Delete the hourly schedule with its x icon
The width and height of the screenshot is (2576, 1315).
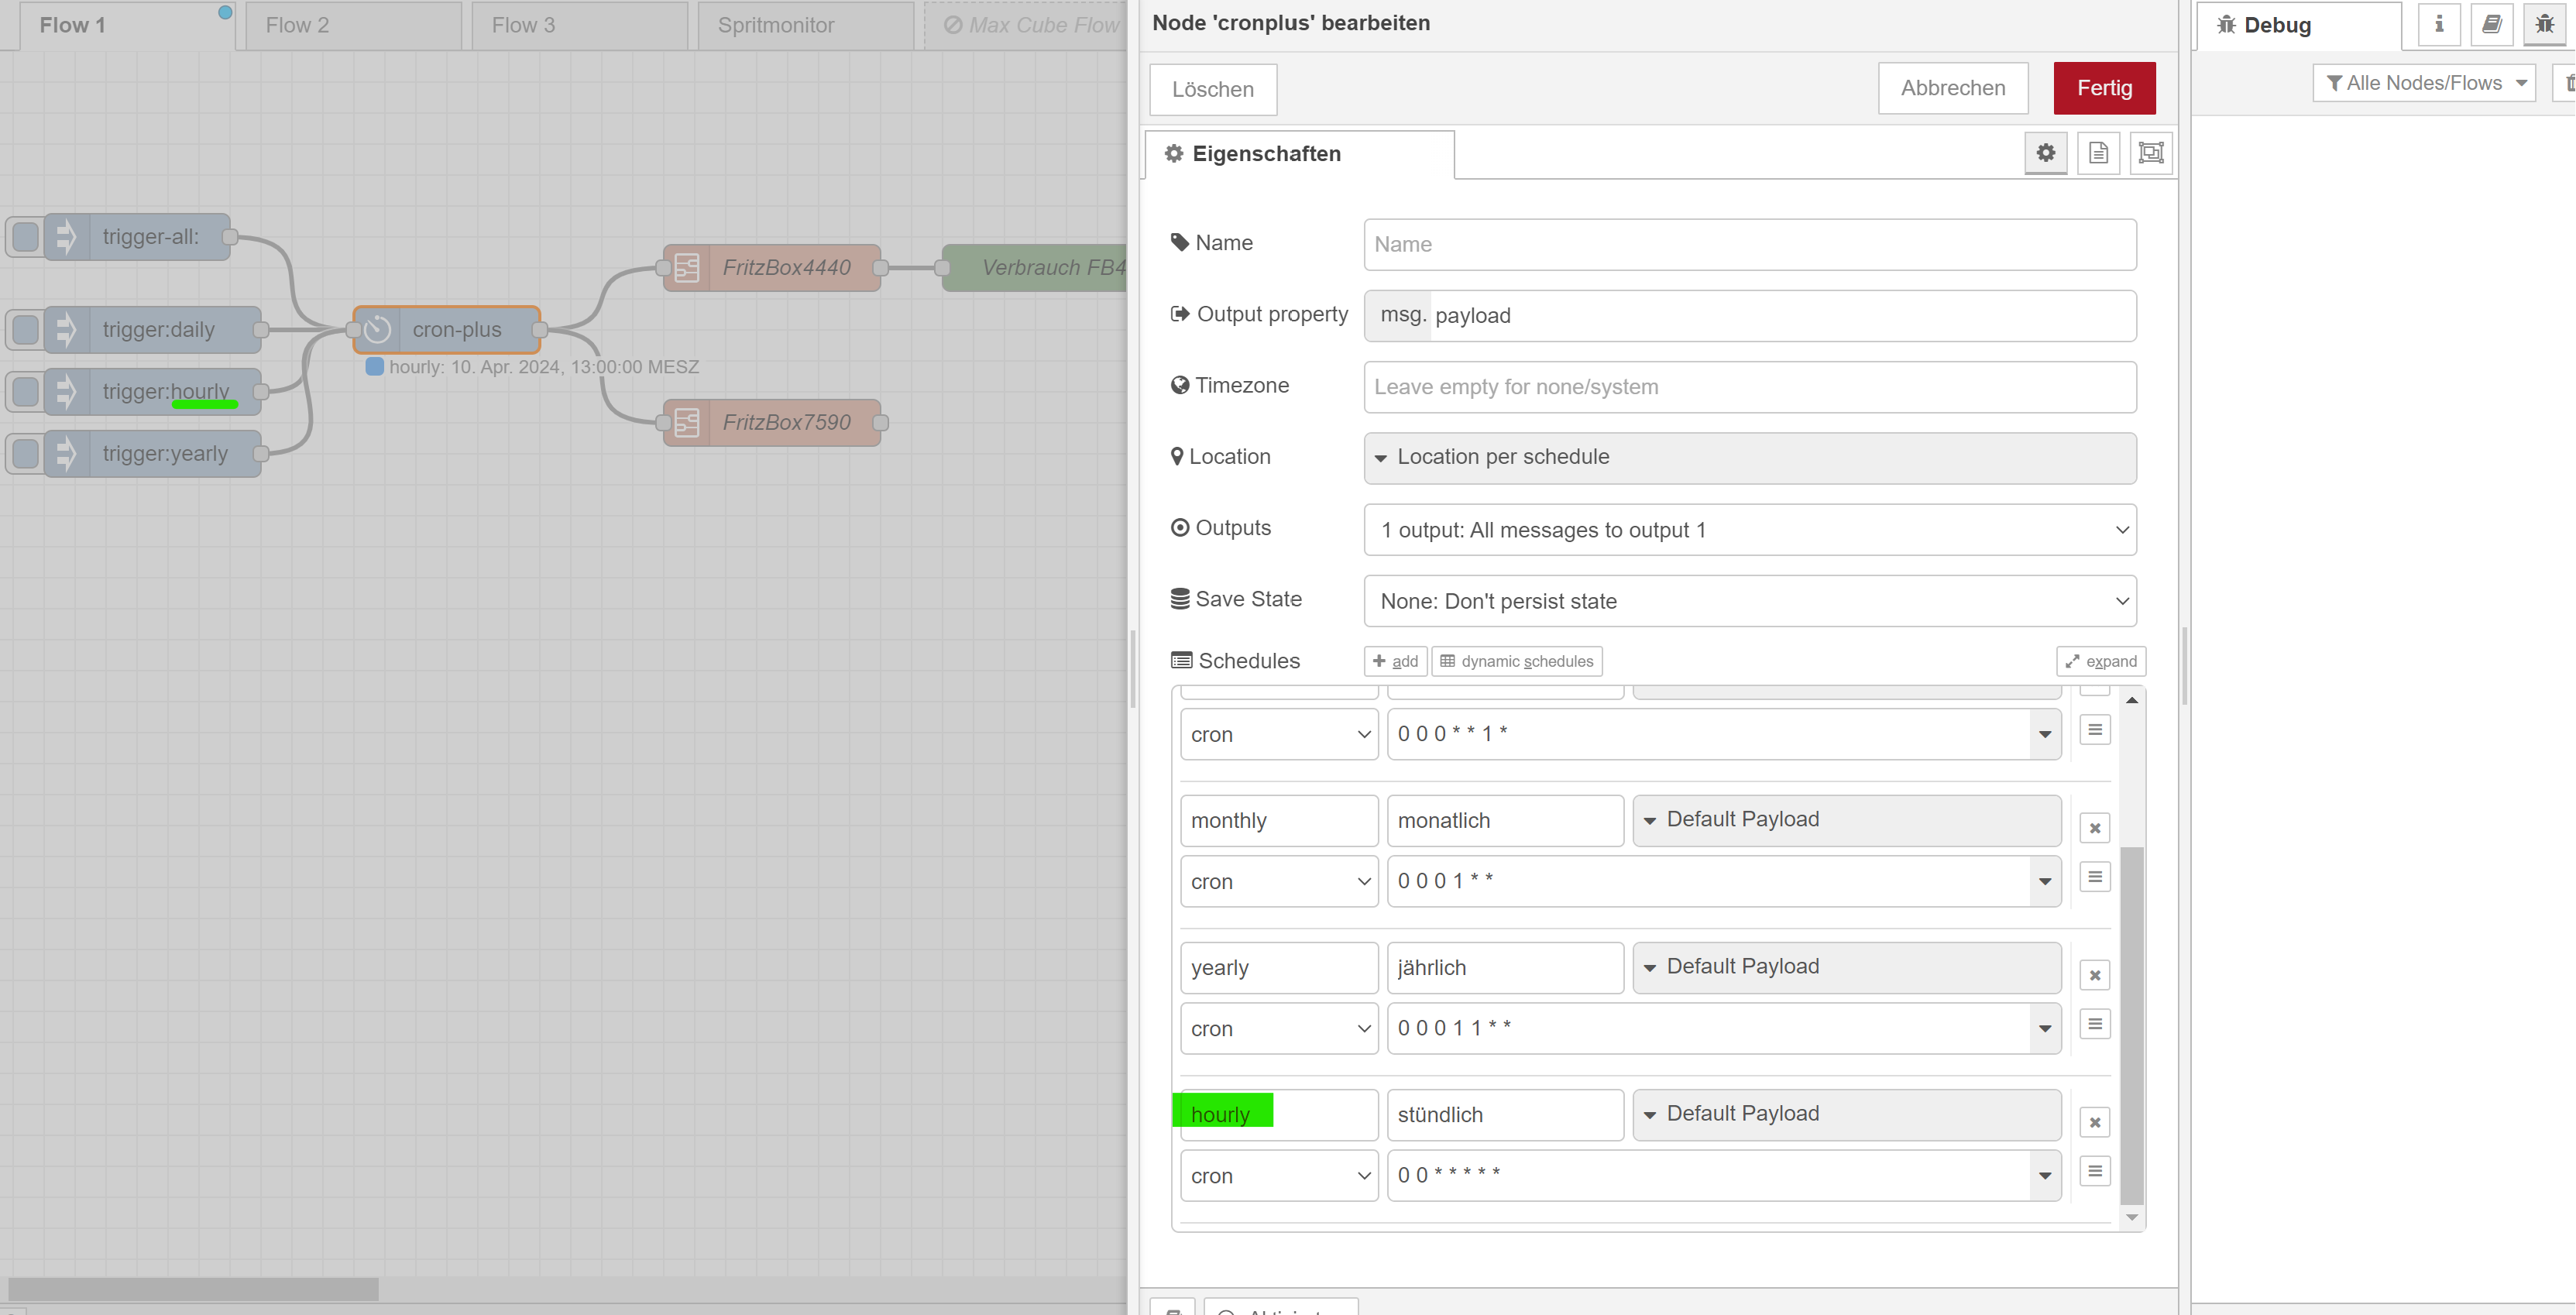pos(2094,1122)
